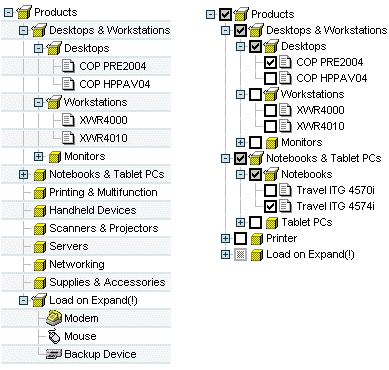Select Supplies & Accessories tree item
The width and height of the screenshot is (389, 370).
[107, 282]
